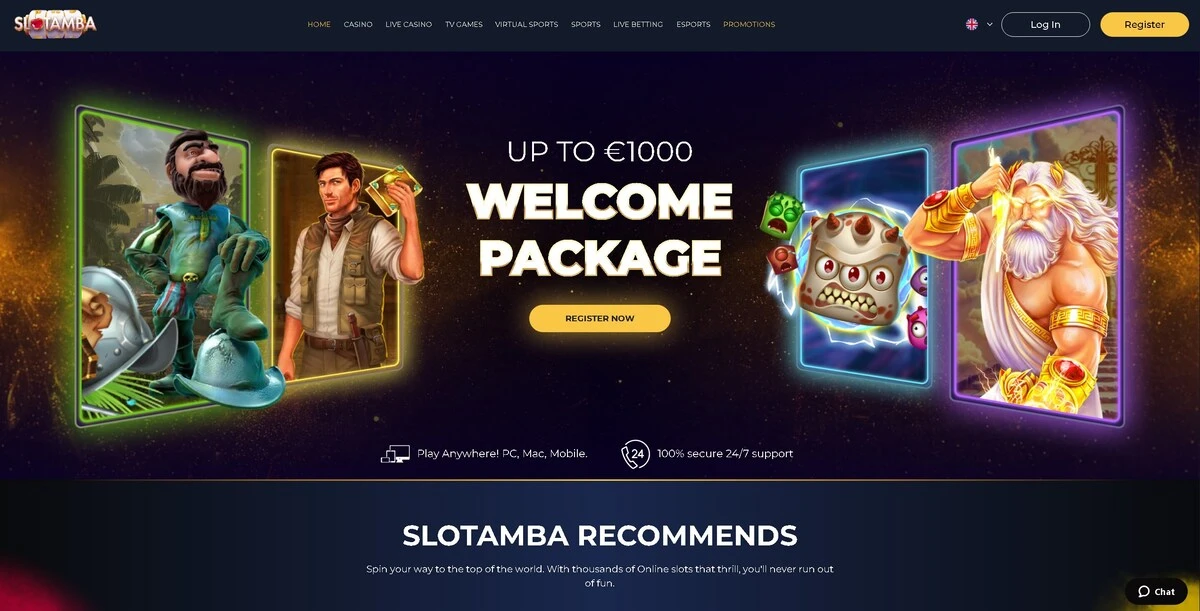Click the Slotamba logo
Viewport: 1200px width, 611px height.
click(x=55, y=24)
